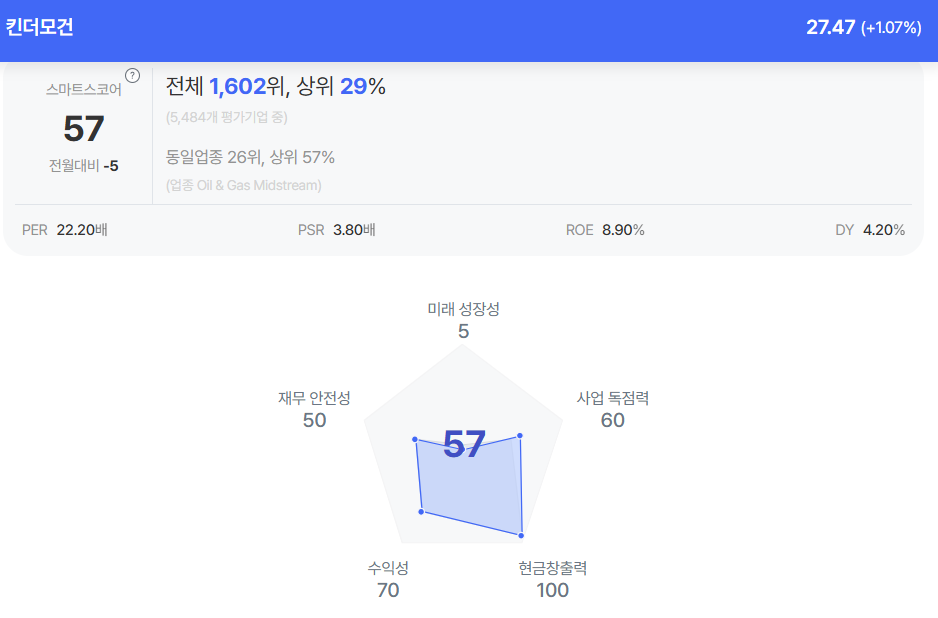Click the +1.07% price change
Image resolution: width=938 pixels, height=618 pixels.
point(891,28)
